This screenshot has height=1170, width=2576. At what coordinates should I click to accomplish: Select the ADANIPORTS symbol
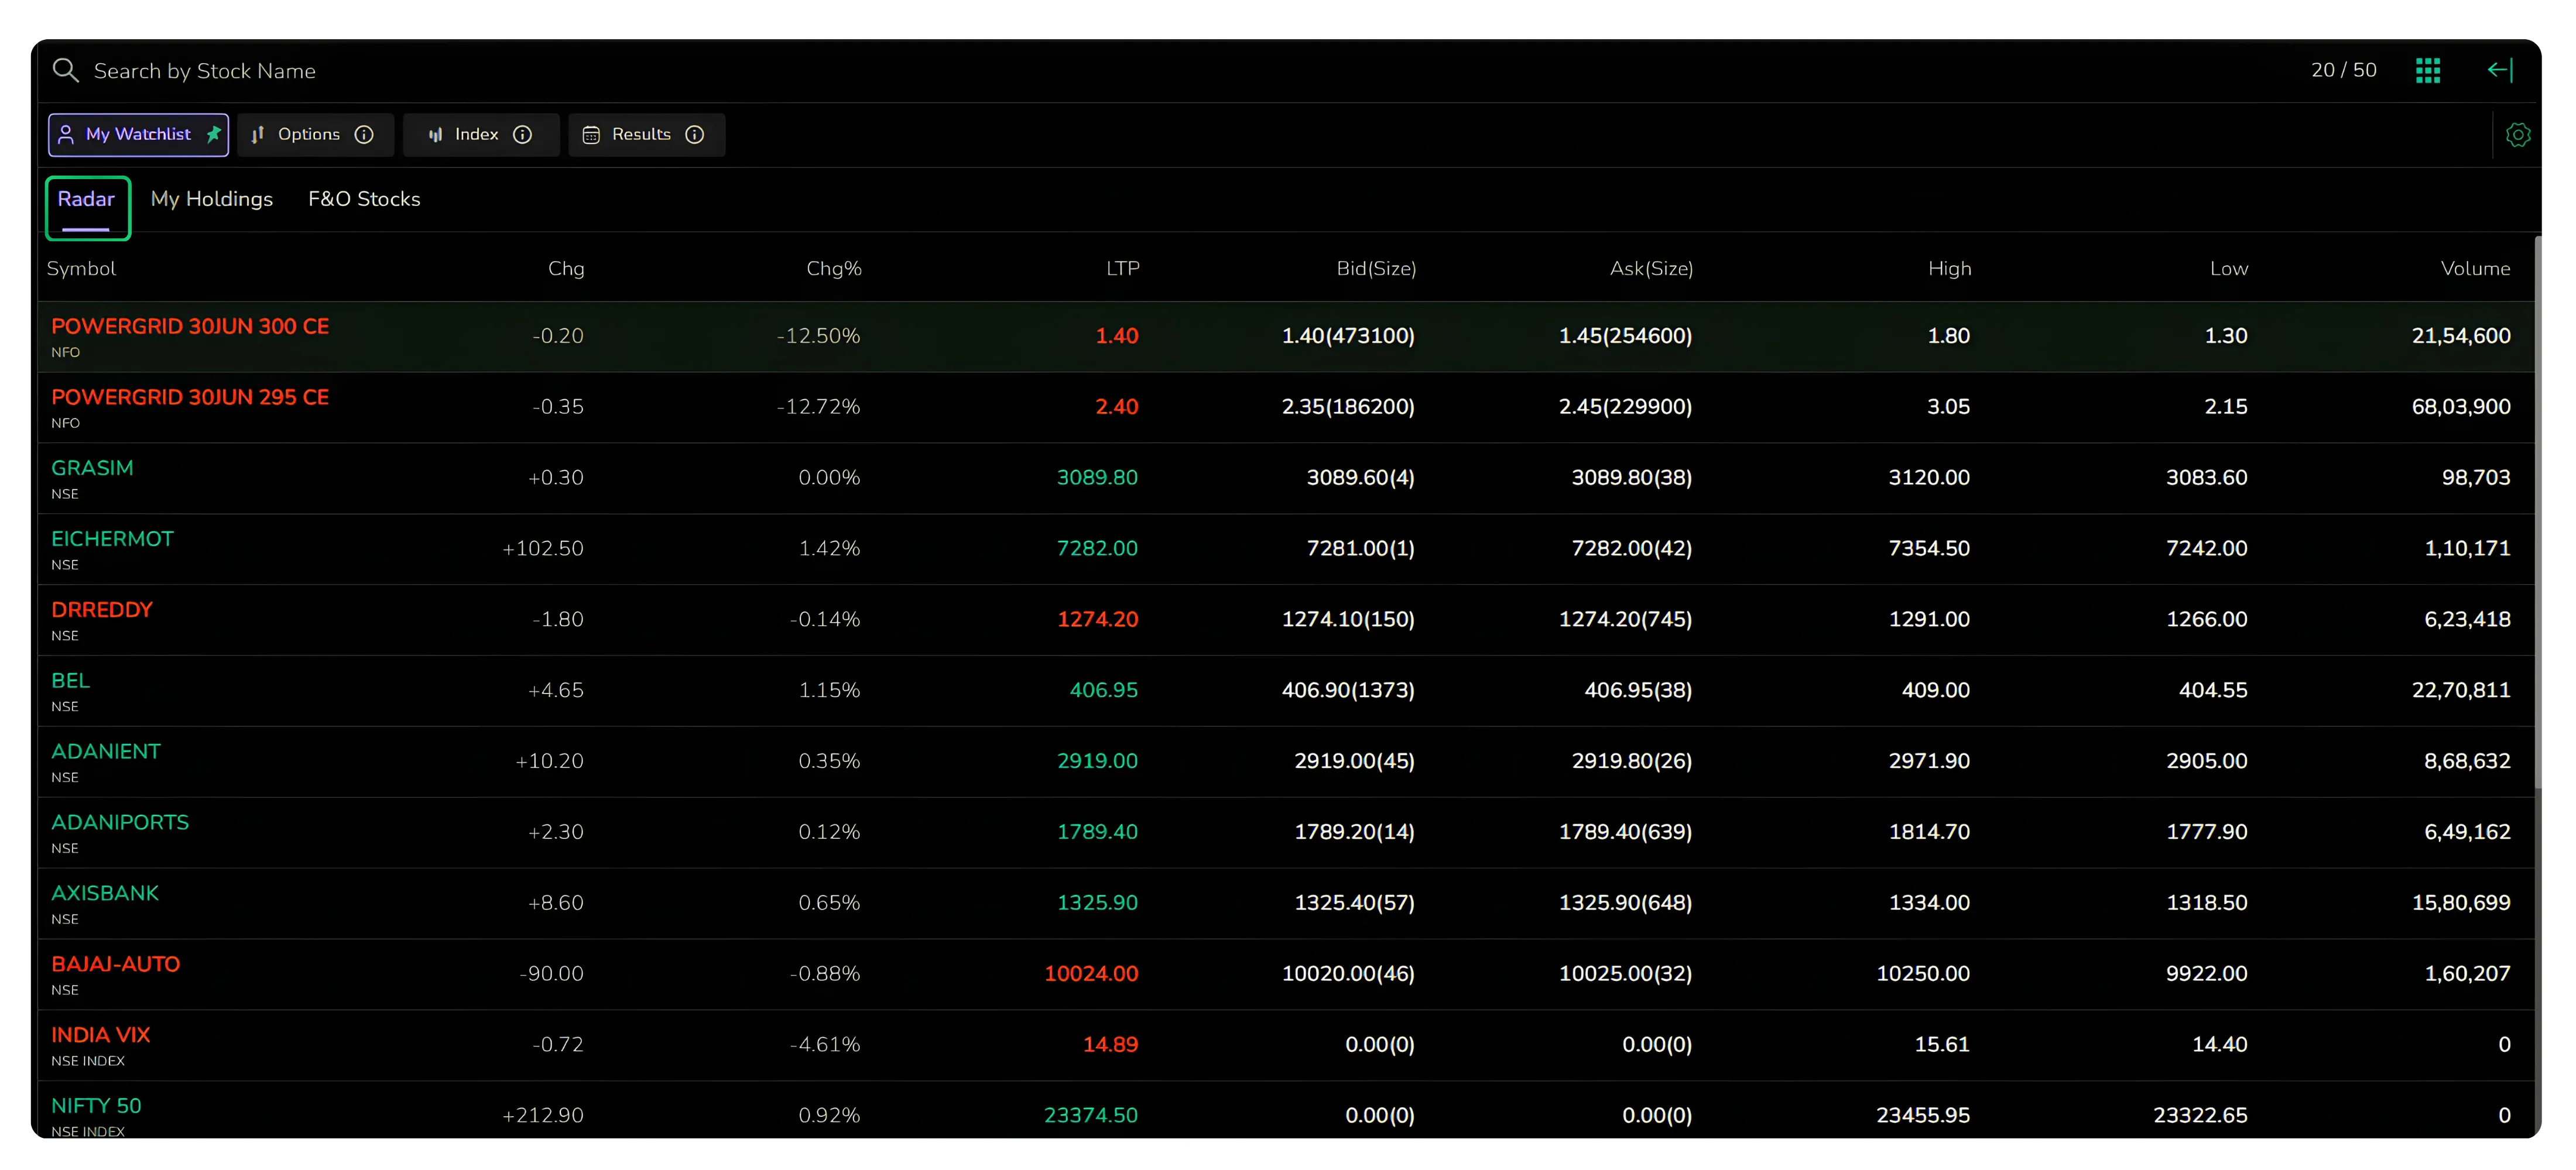coord(120,823)
